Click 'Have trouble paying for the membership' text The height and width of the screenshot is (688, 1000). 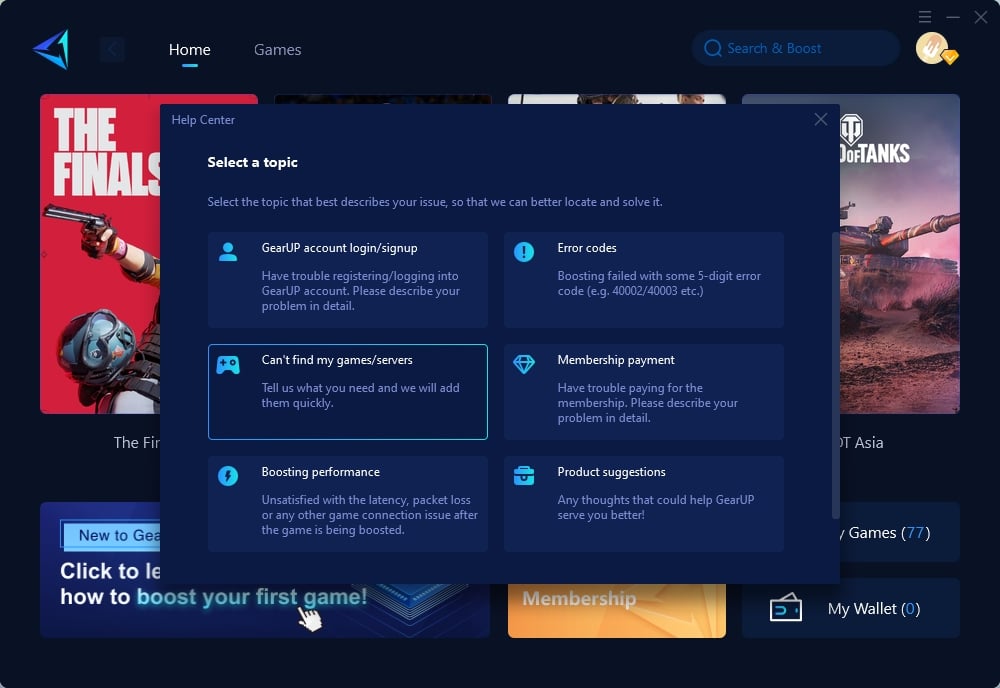(647, 403)
